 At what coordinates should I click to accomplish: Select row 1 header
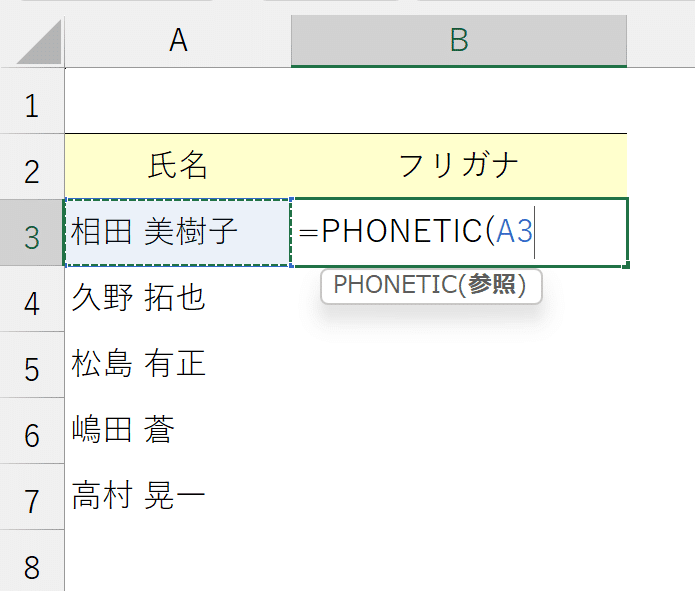[32, 101]
